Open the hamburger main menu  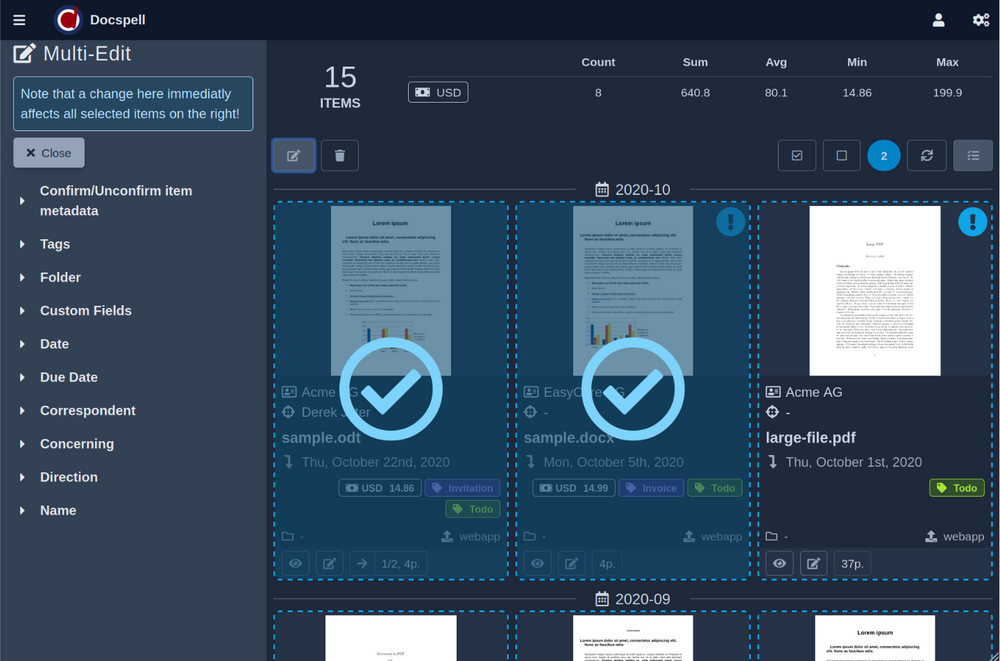coord(20,20)
